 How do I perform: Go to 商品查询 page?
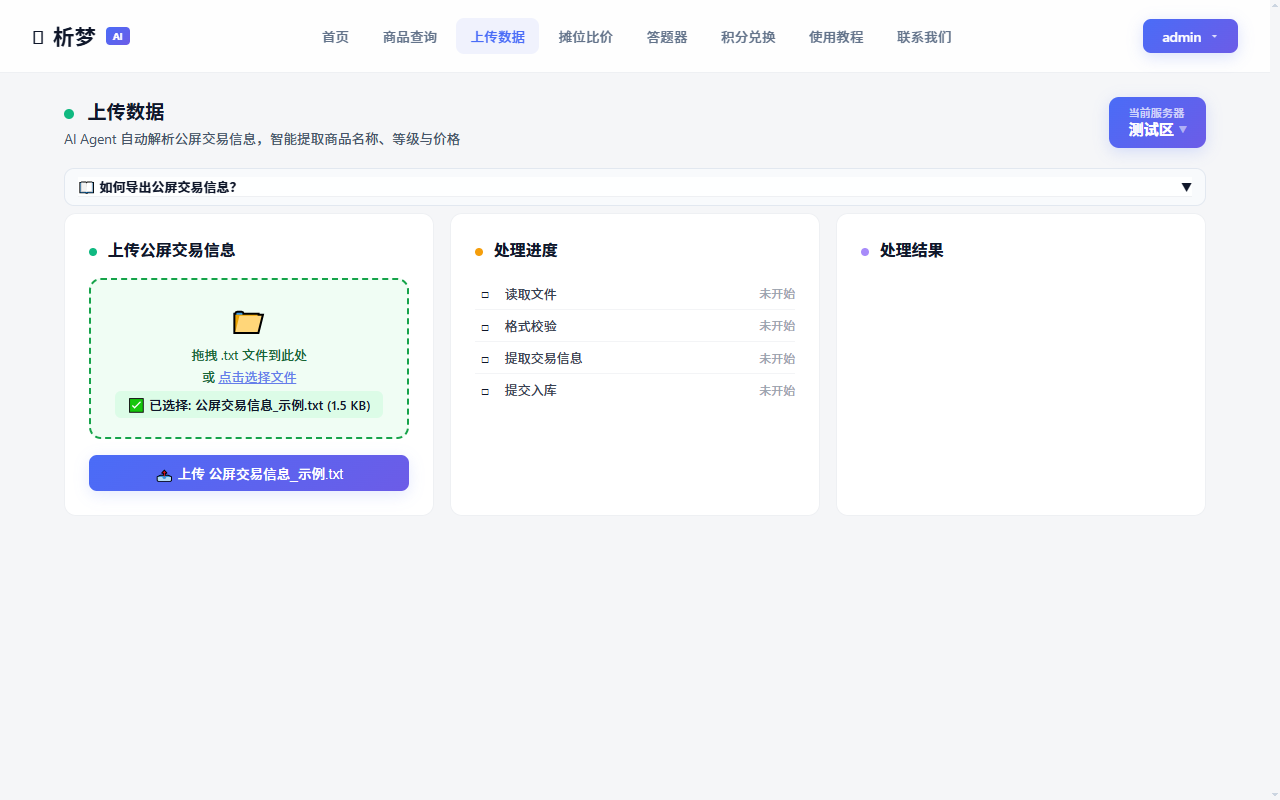click(410, 37)
